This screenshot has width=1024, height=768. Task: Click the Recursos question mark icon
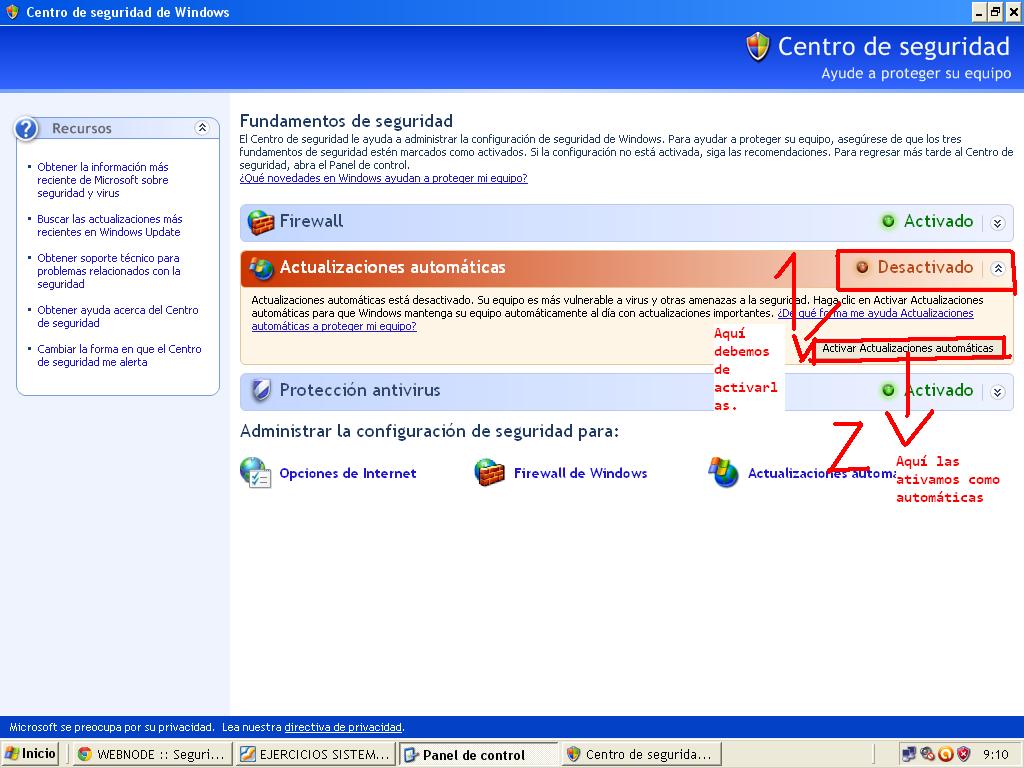pos(27,128)
